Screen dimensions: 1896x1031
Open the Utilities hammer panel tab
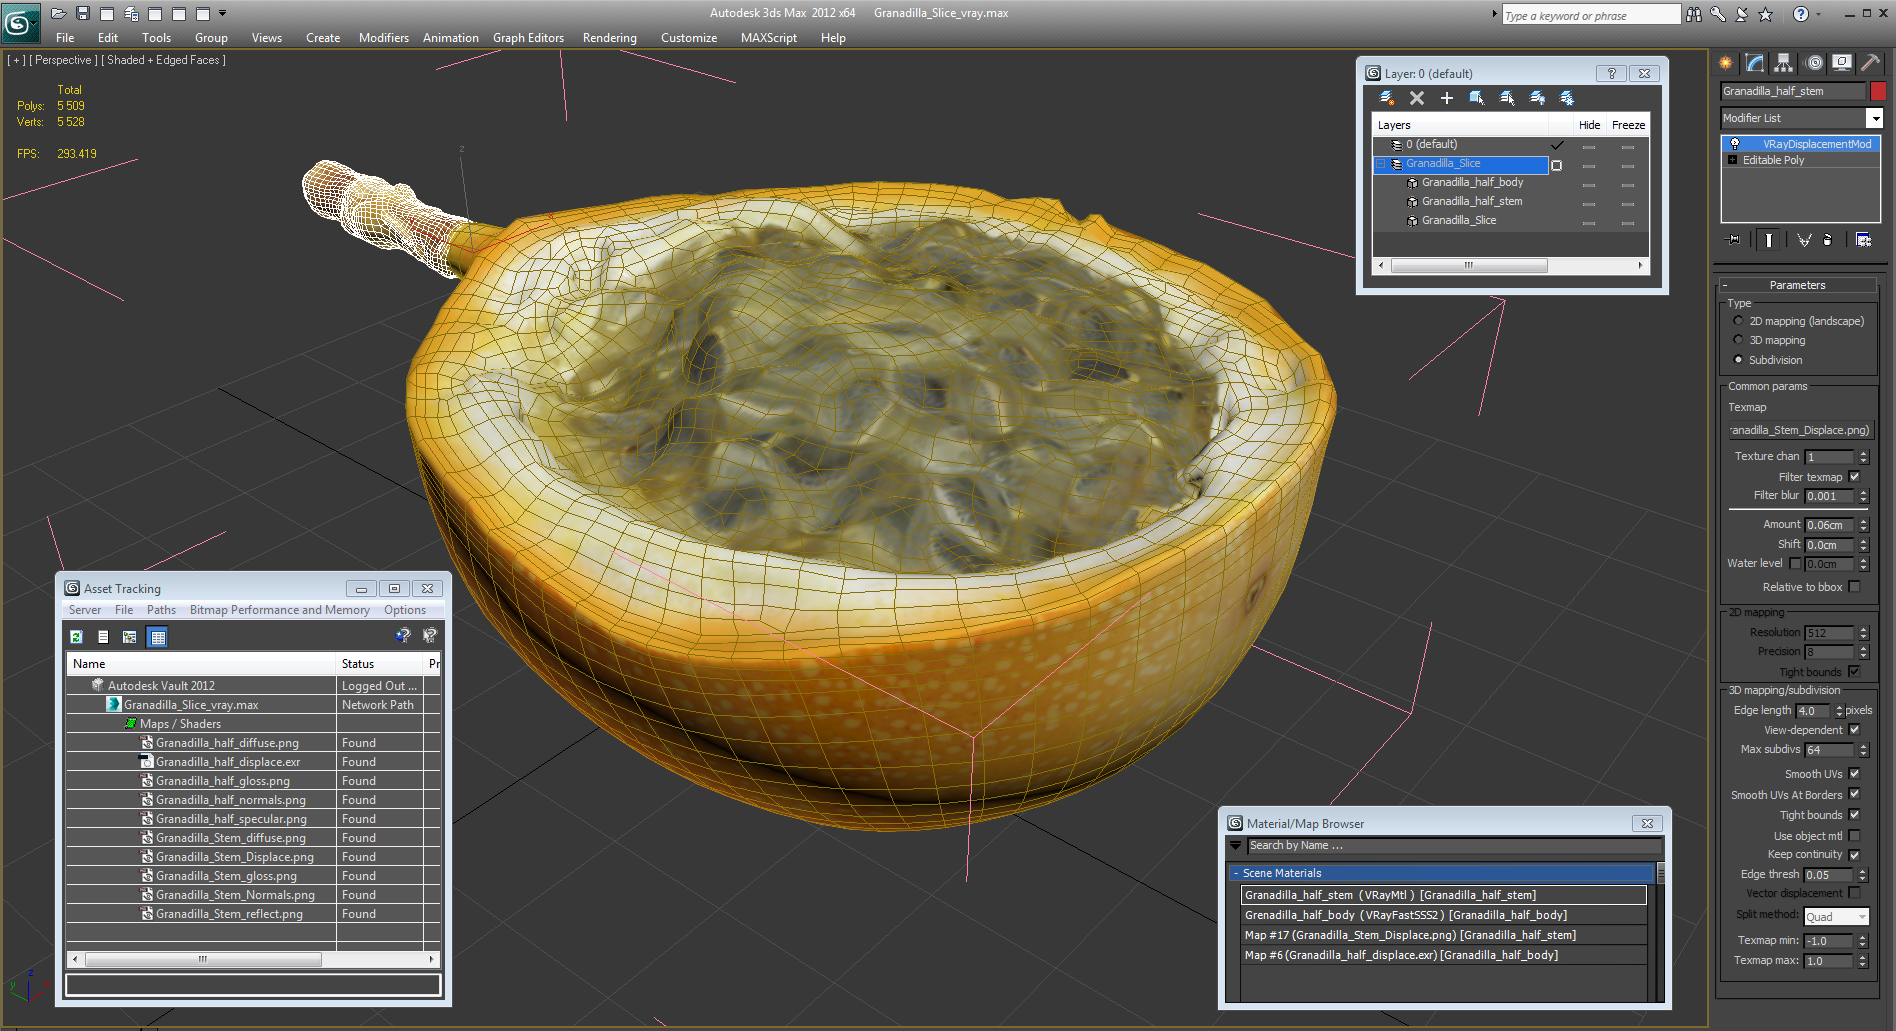(x=1870, y=63)
